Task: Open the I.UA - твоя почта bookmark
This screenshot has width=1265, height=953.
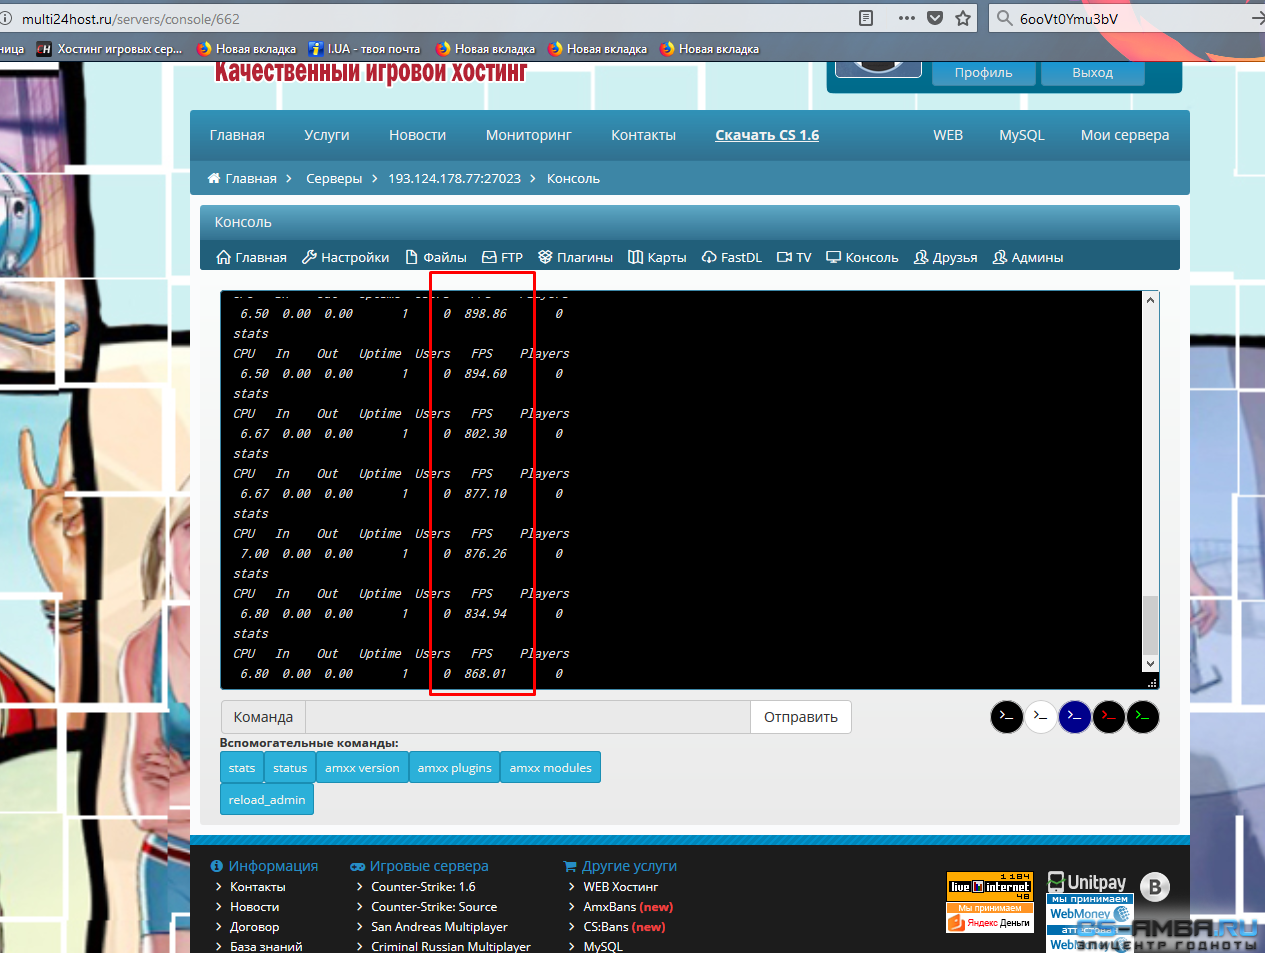Action: (364, 48)
